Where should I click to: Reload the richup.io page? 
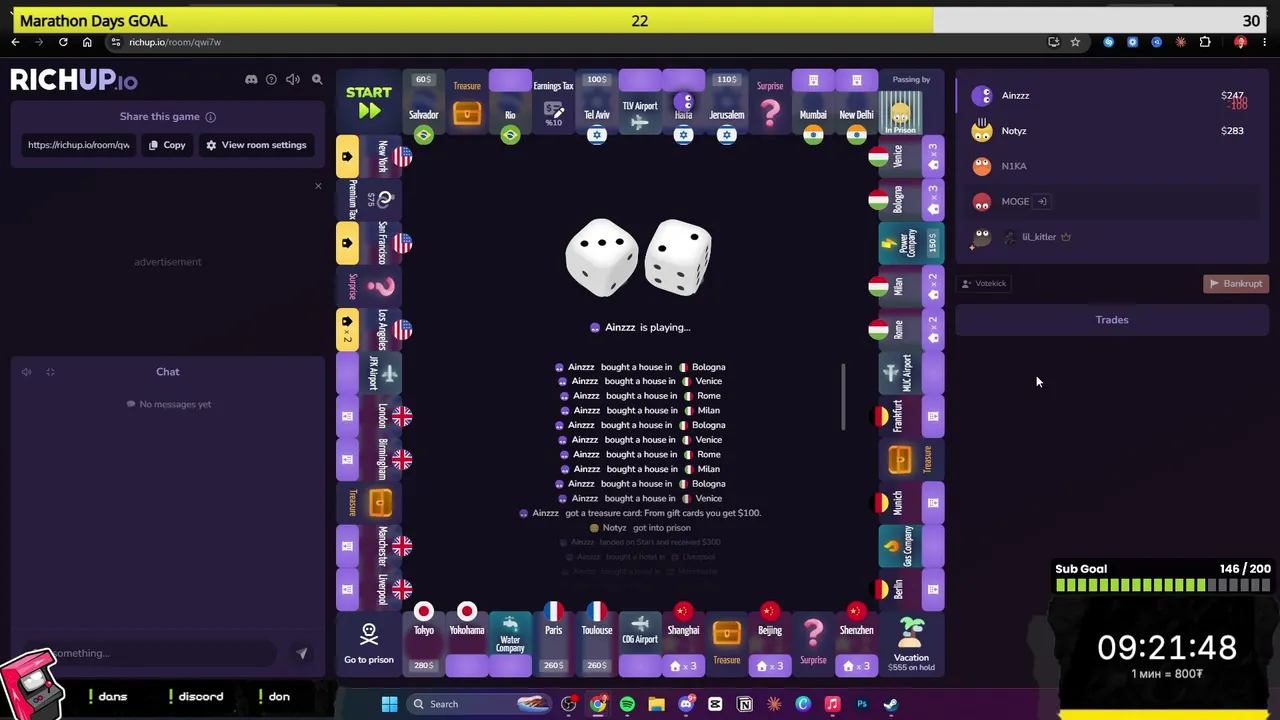[63, 42]
